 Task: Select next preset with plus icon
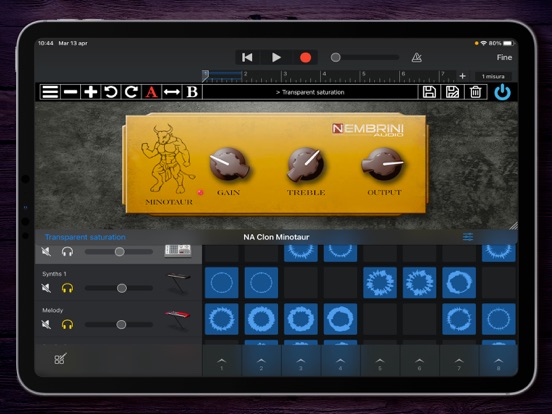[x=91, y=92]
